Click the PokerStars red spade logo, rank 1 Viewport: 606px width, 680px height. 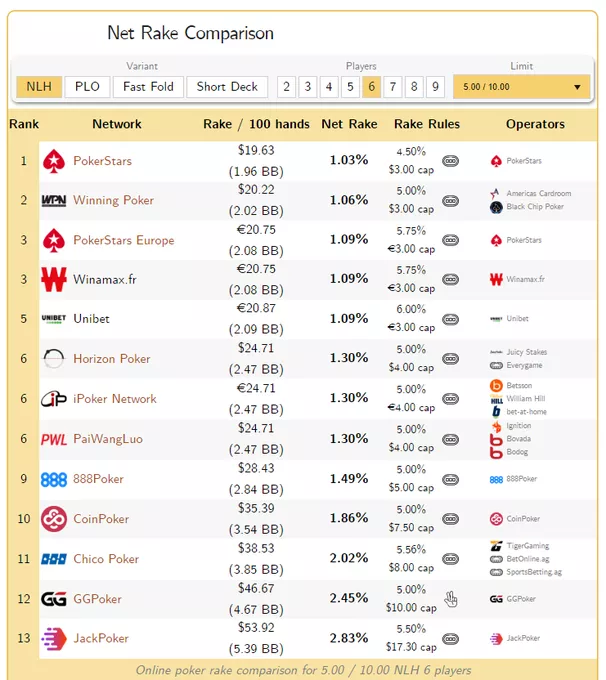click(54, 161)
